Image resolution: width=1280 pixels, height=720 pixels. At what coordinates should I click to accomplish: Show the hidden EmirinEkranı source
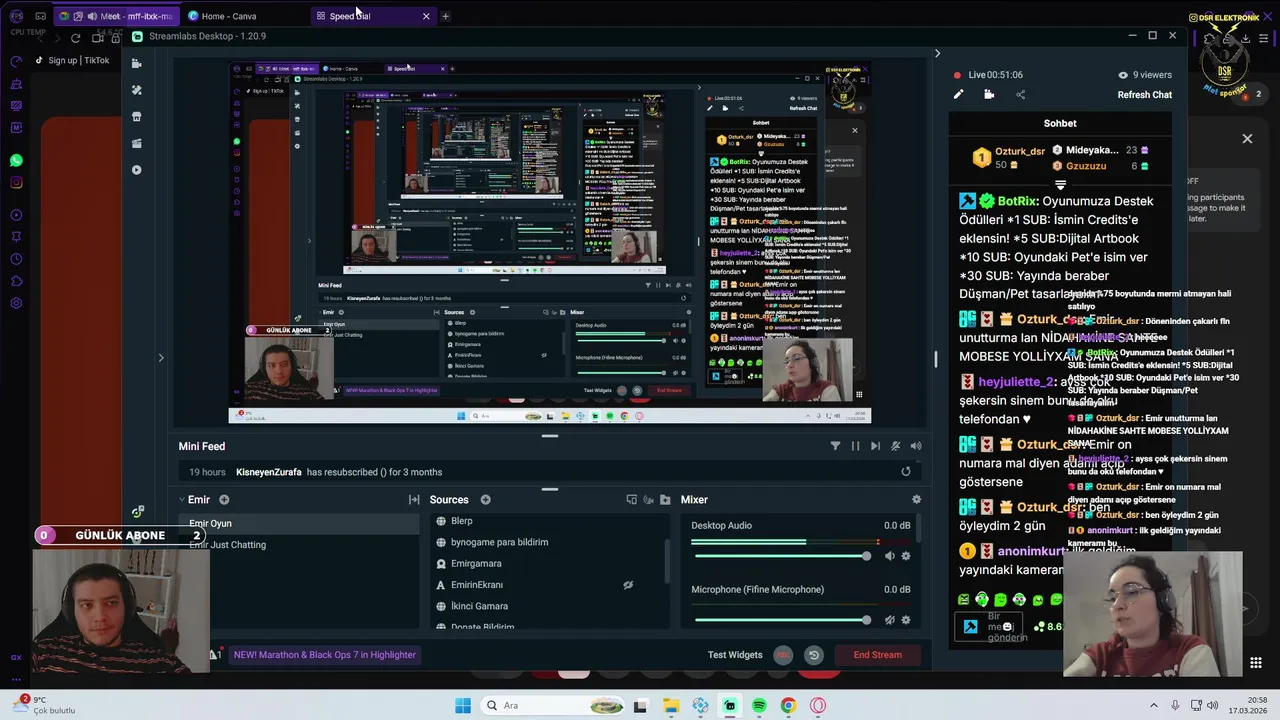click(x=628, y=585)
